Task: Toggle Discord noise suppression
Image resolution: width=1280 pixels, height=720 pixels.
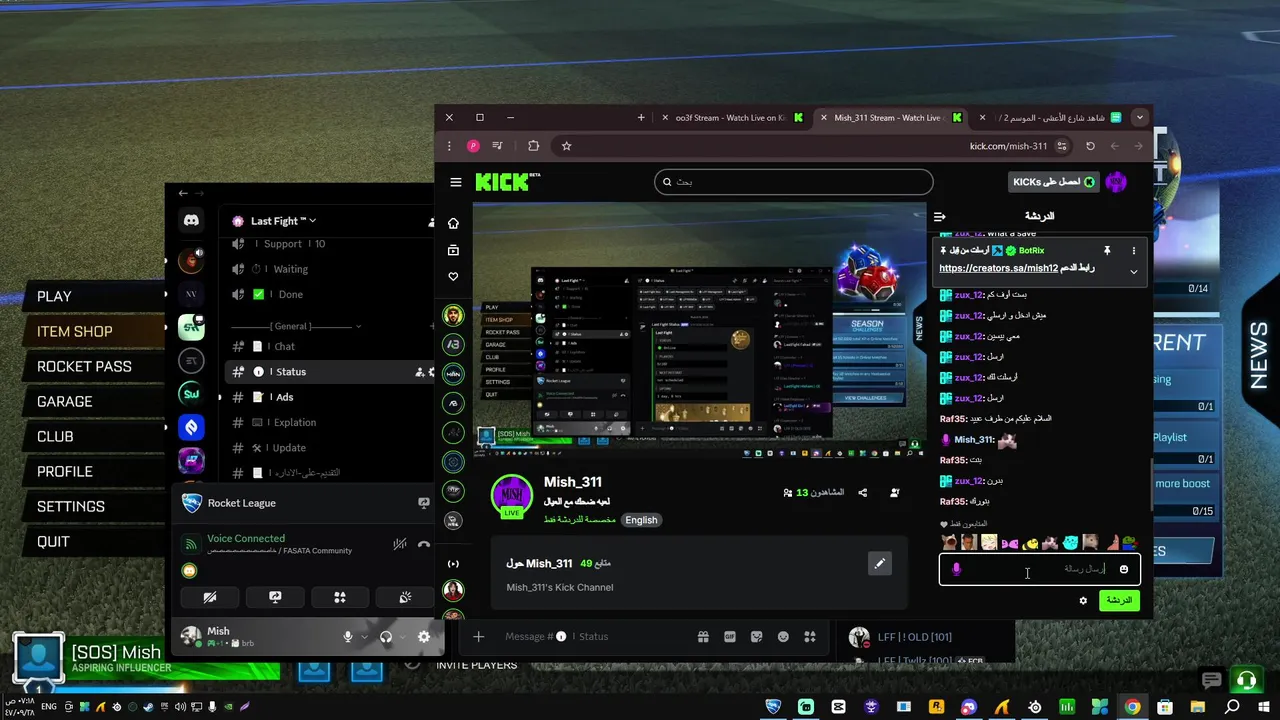Action: point(400,544)
